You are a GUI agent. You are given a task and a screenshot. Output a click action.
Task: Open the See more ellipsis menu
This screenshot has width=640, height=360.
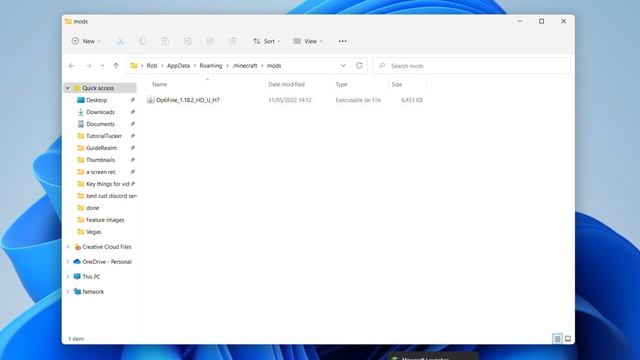click(x=342, y=41)
